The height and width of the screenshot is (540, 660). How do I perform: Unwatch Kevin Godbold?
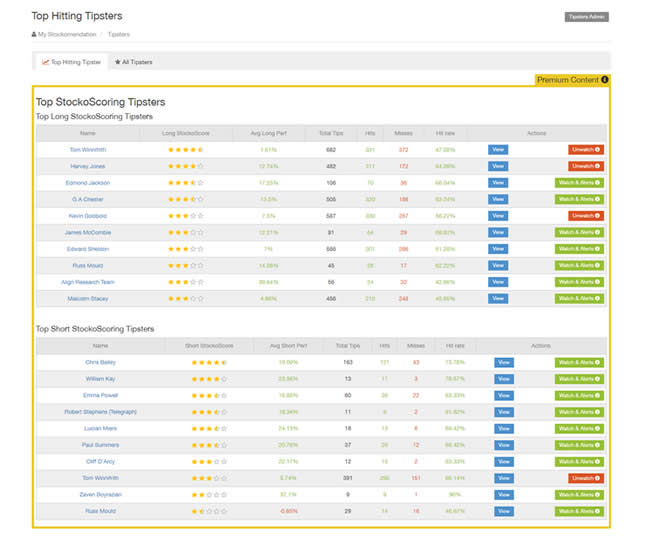586,216
